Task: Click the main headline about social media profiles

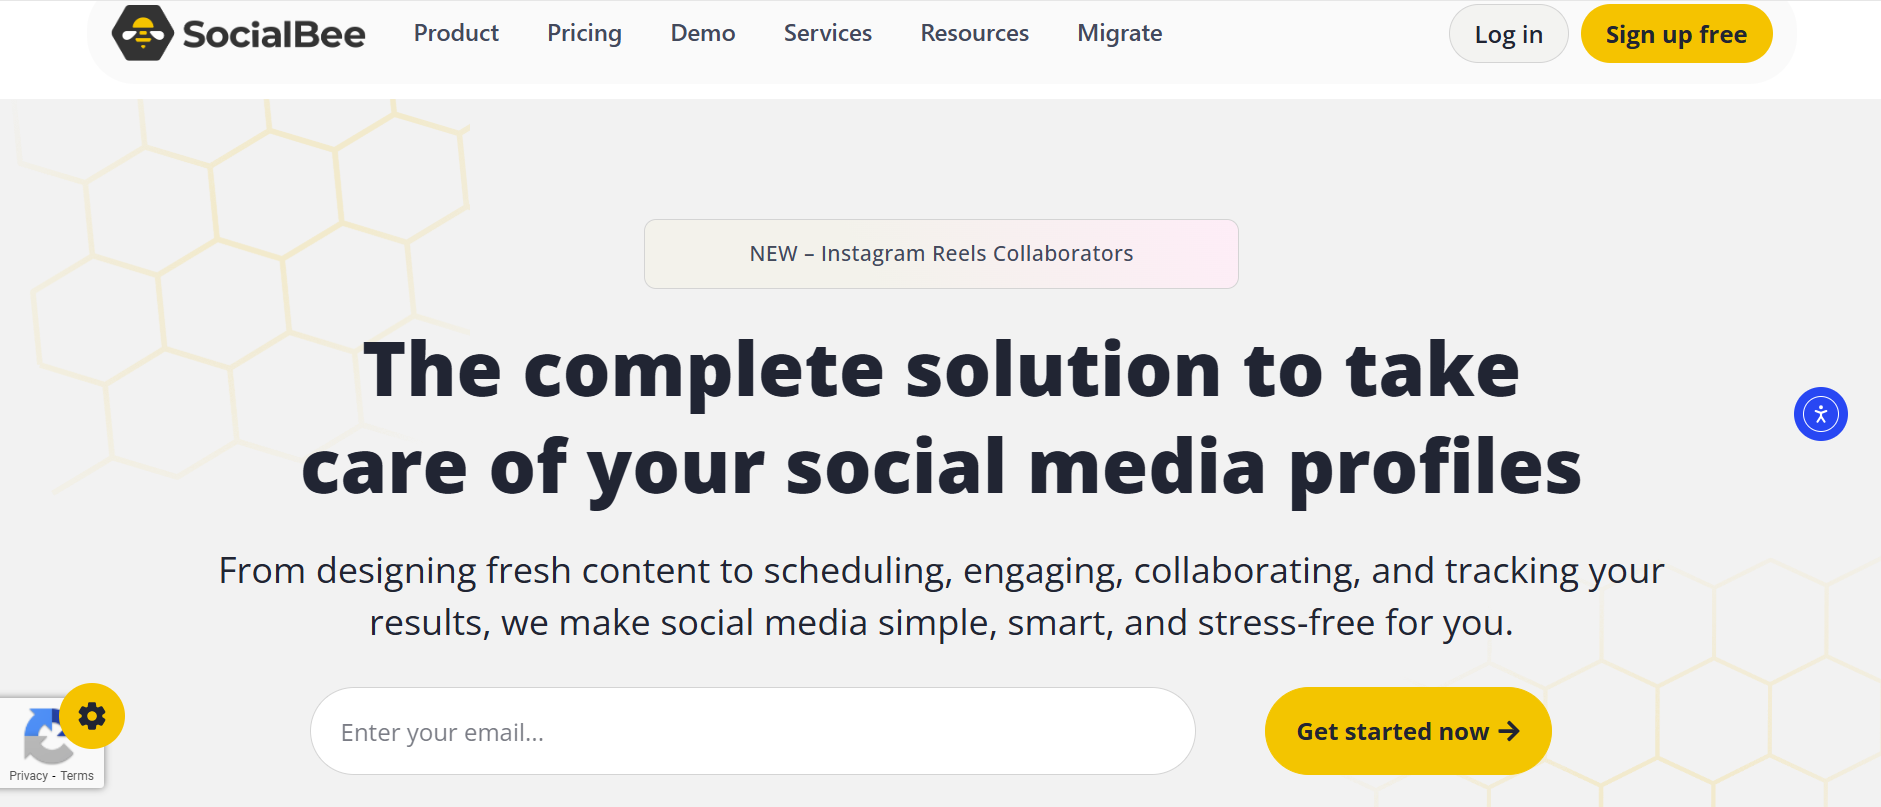Action: point(941,418)
